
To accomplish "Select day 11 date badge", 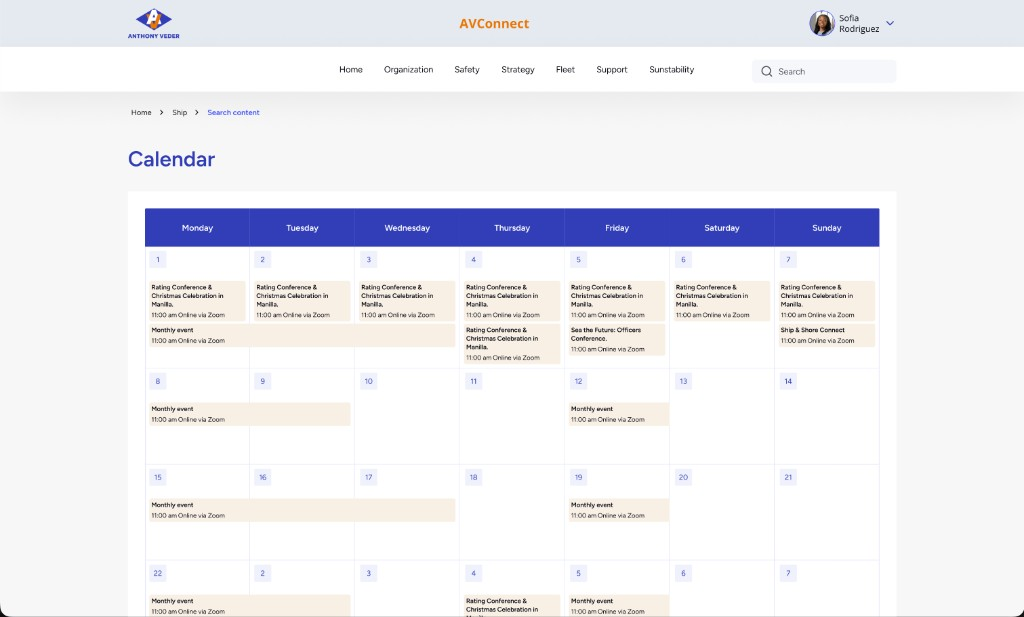I will 473,381.
